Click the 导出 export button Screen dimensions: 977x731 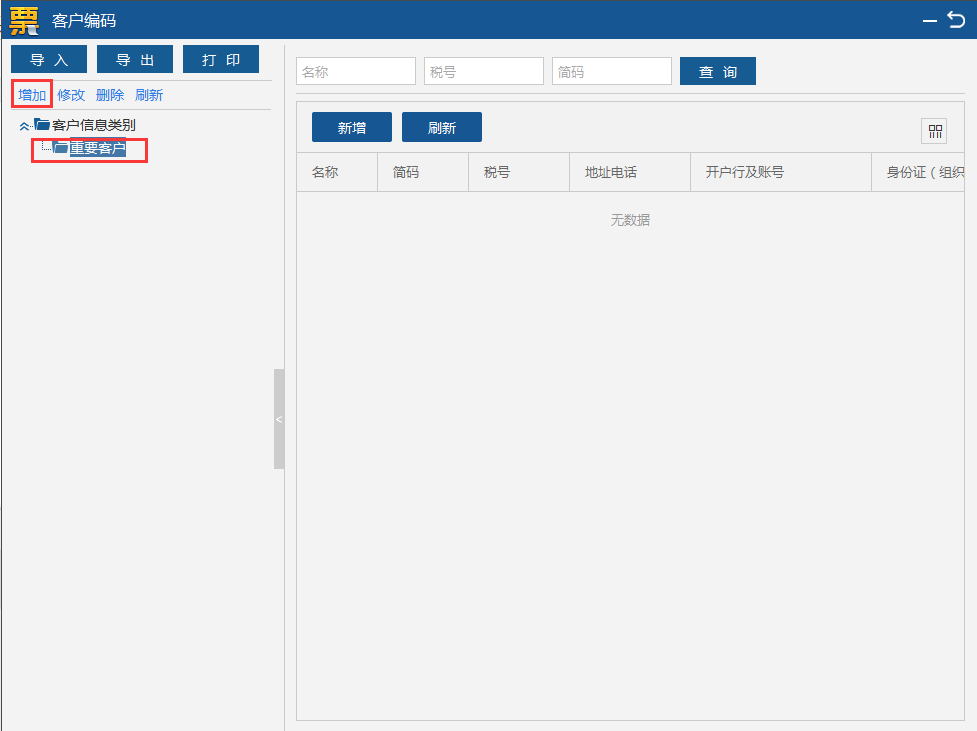pos(135,59)
